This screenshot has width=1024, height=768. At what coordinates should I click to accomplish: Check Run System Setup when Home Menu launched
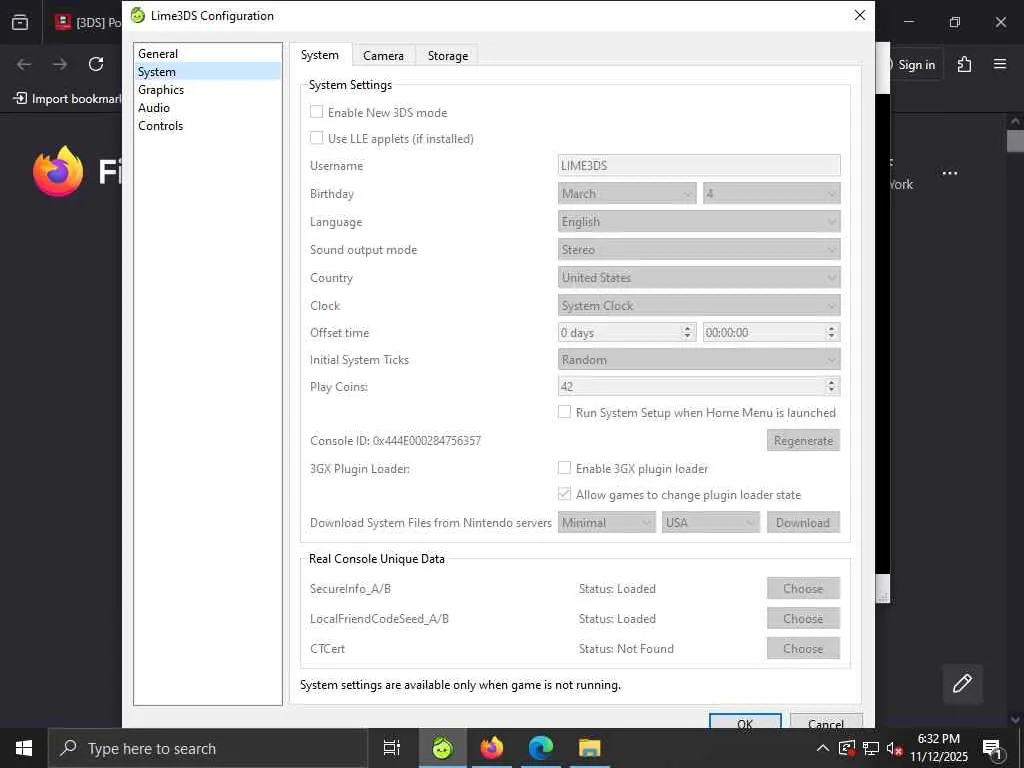[x=564, y=412]
